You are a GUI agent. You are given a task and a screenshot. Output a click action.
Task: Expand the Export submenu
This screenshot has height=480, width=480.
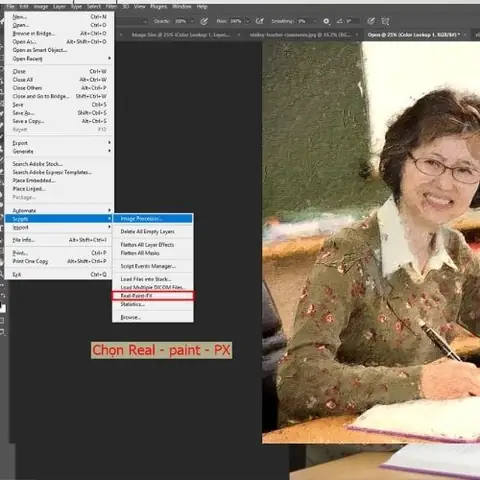coord(60,143)
